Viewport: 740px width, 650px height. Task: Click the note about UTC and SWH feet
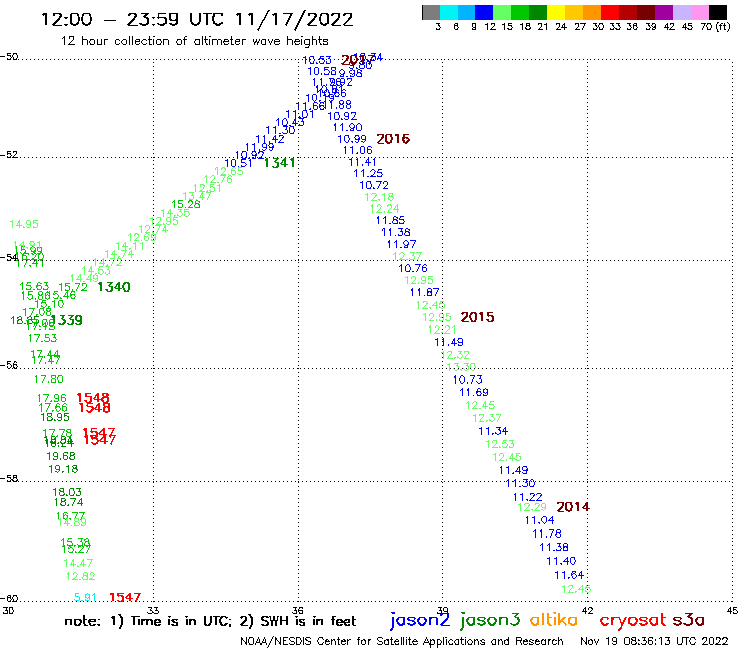pyautogui.click(x=210, y=621)
